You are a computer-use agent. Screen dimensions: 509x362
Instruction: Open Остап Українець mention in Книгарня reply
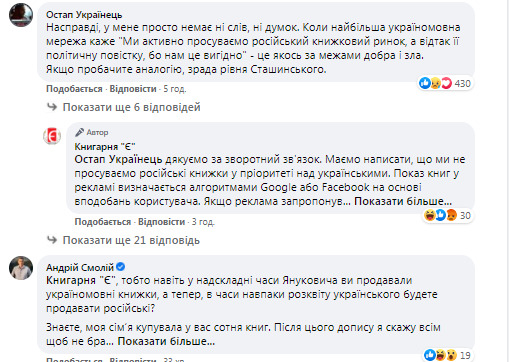(x=118, y=159)
